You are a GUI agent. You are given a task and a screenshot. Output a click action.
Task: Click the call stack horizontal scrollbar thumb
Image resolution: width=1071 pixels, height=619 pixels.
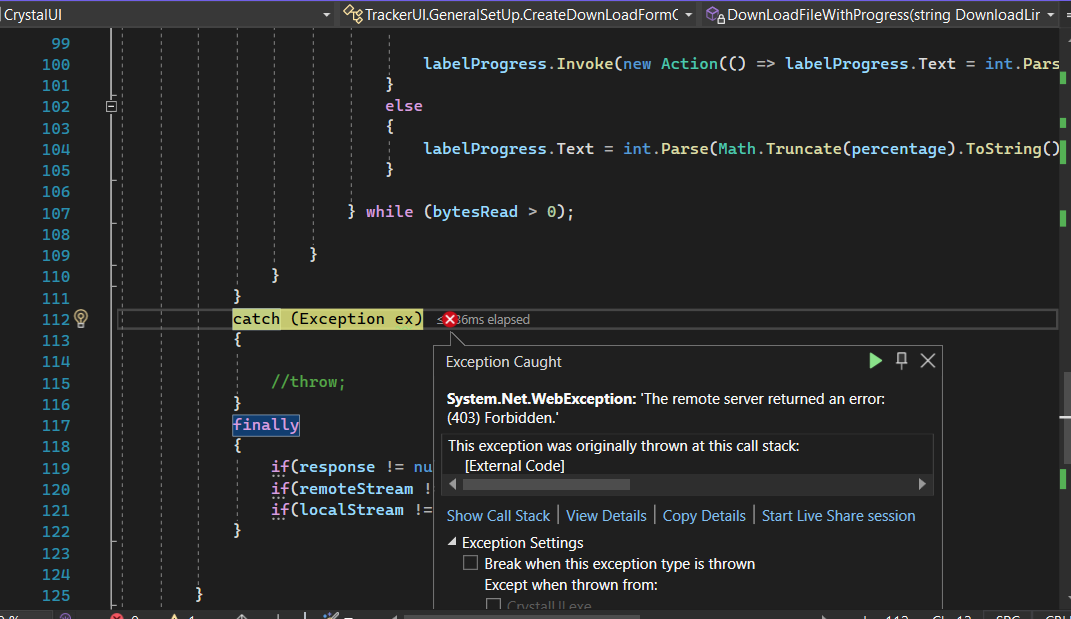pos(546,484)
